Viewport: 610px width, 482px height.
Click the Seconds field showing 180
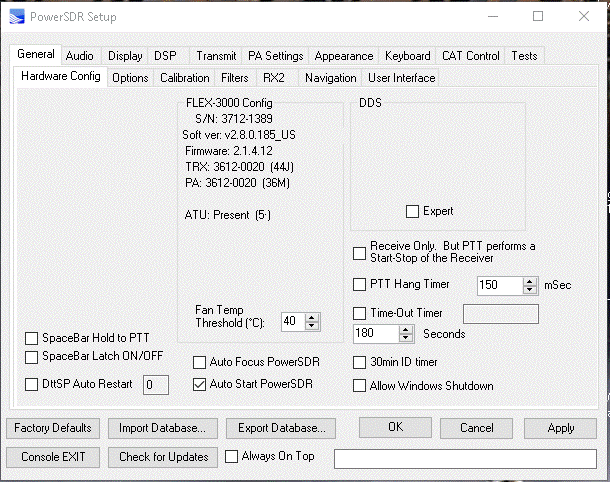376,334
